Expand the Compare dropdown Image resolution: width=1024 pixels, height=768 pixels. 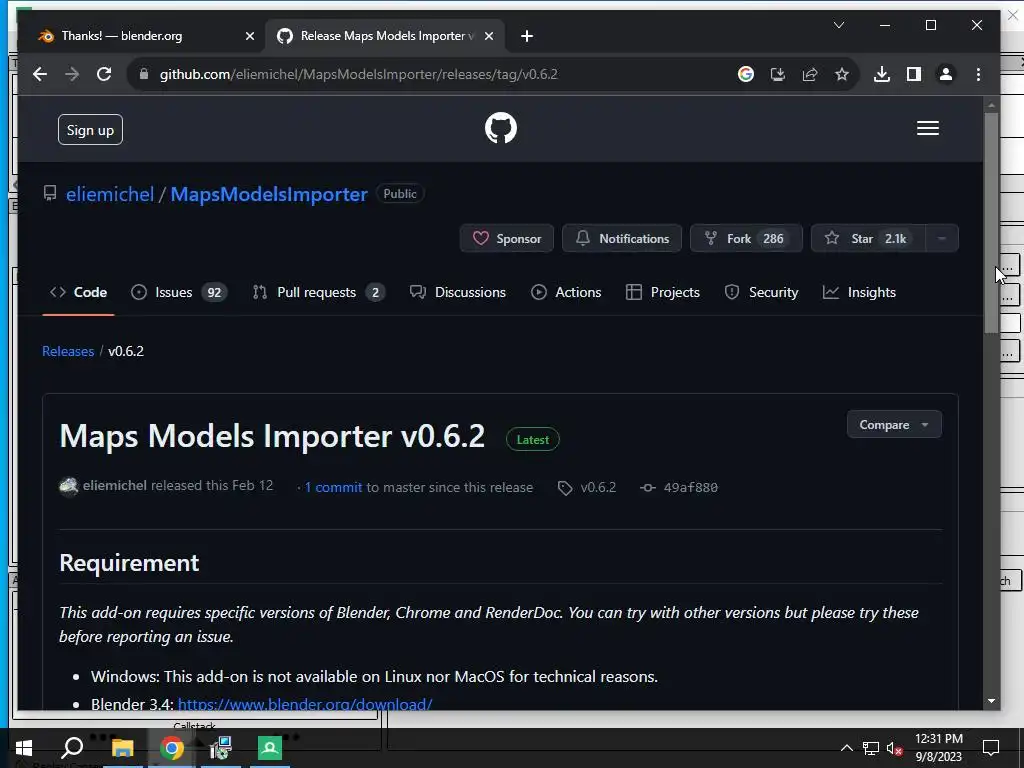894,424
